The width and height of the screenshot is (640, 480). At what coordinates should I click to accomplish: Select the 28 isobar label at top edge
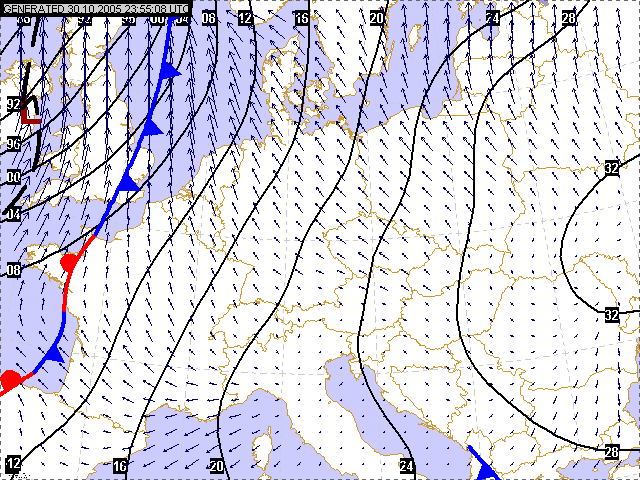tap(568, 18)
